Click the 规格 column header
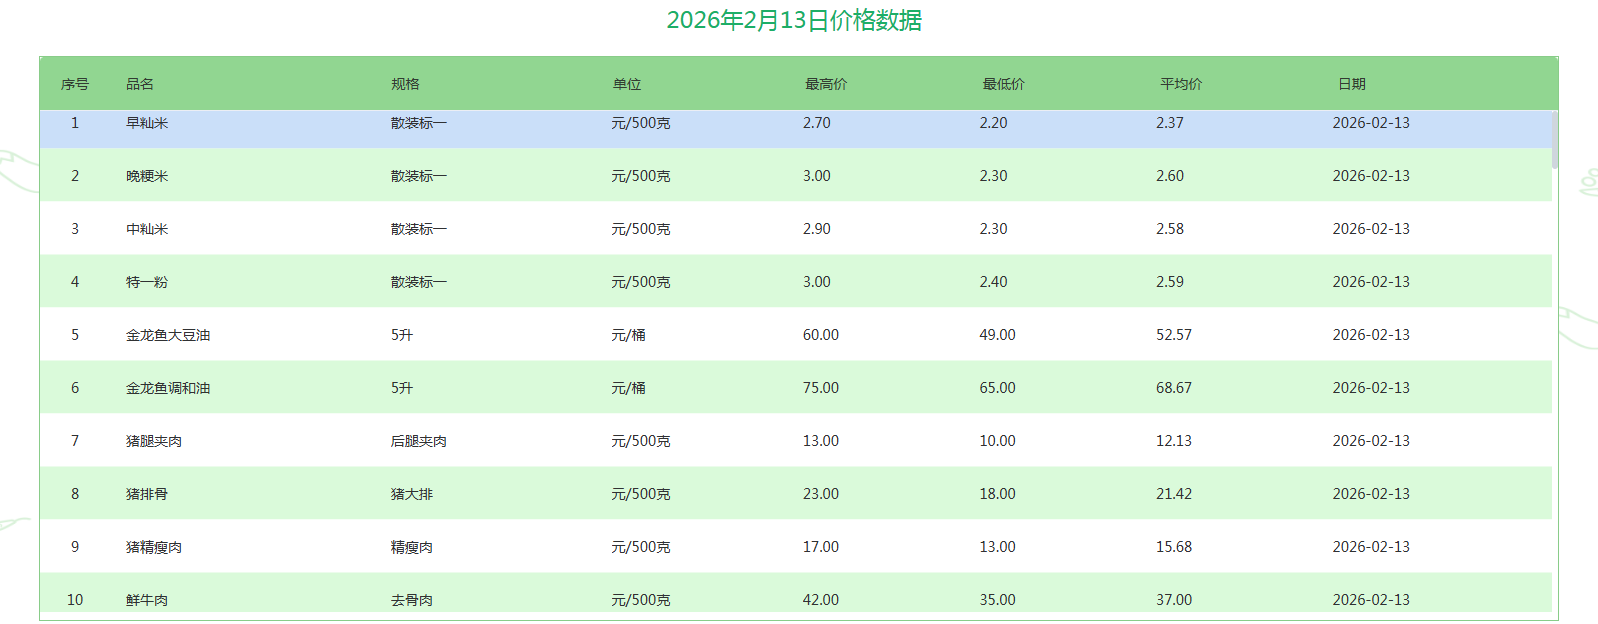This screenshot has width=1598, height=624. pos(405,84)
